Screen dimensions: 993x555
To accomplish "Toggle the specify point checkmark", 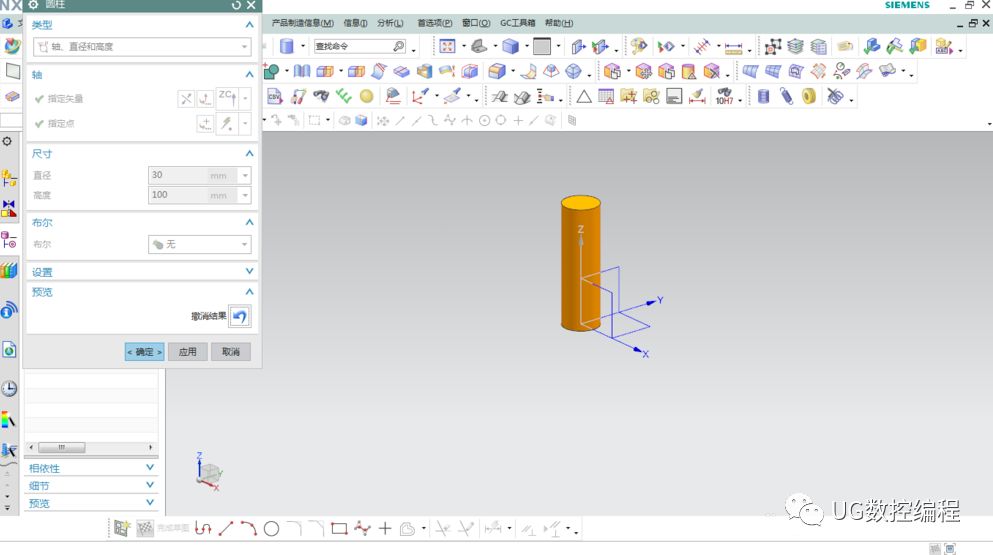I will [x=39, y=124].
